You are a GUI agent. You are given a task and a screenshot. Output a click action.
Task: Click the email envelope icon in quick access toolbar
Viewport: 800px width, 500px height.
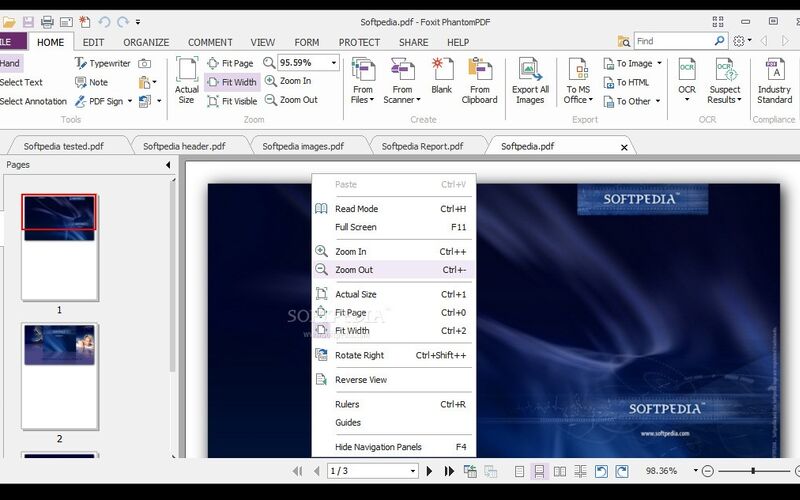[66, 22]
